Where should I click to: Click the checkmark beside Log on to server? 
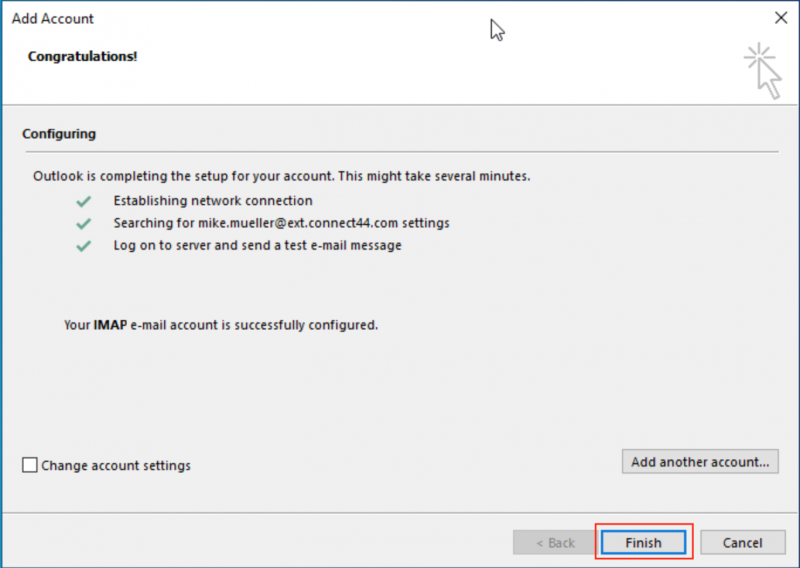coord(83,245)
